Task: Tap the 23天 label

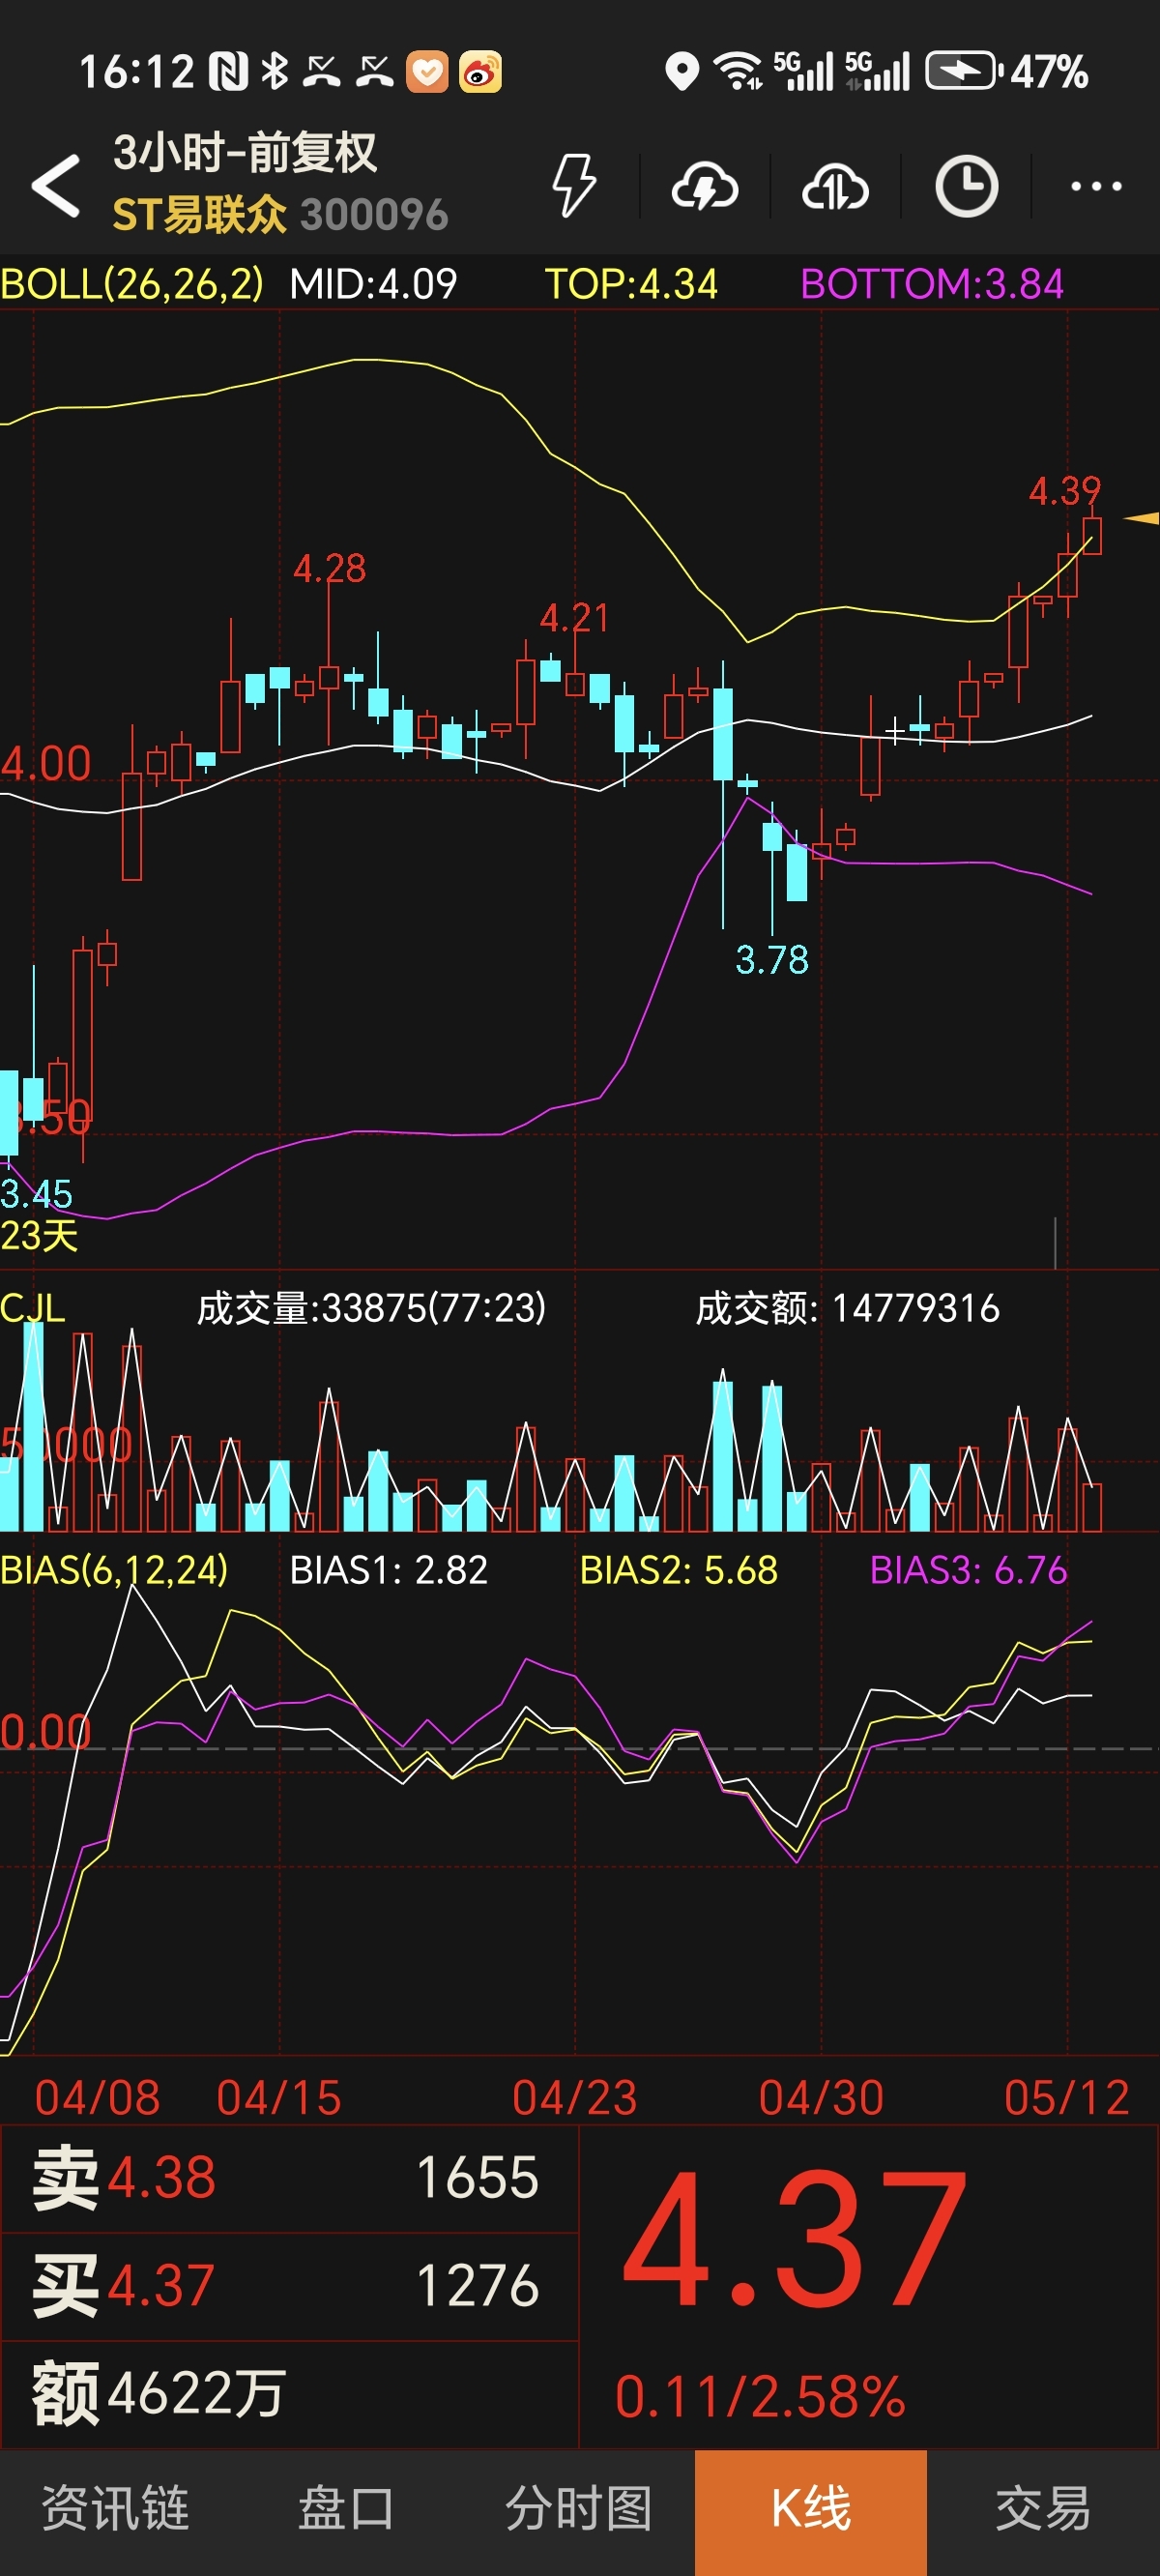Action: (x=39, y=1236)
